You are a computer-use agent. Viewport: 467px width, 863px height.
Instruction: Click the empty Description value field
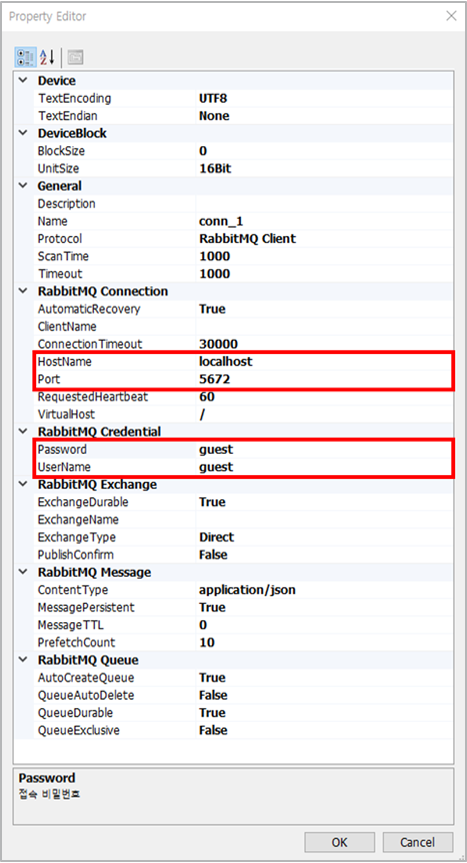pos(325,204)
